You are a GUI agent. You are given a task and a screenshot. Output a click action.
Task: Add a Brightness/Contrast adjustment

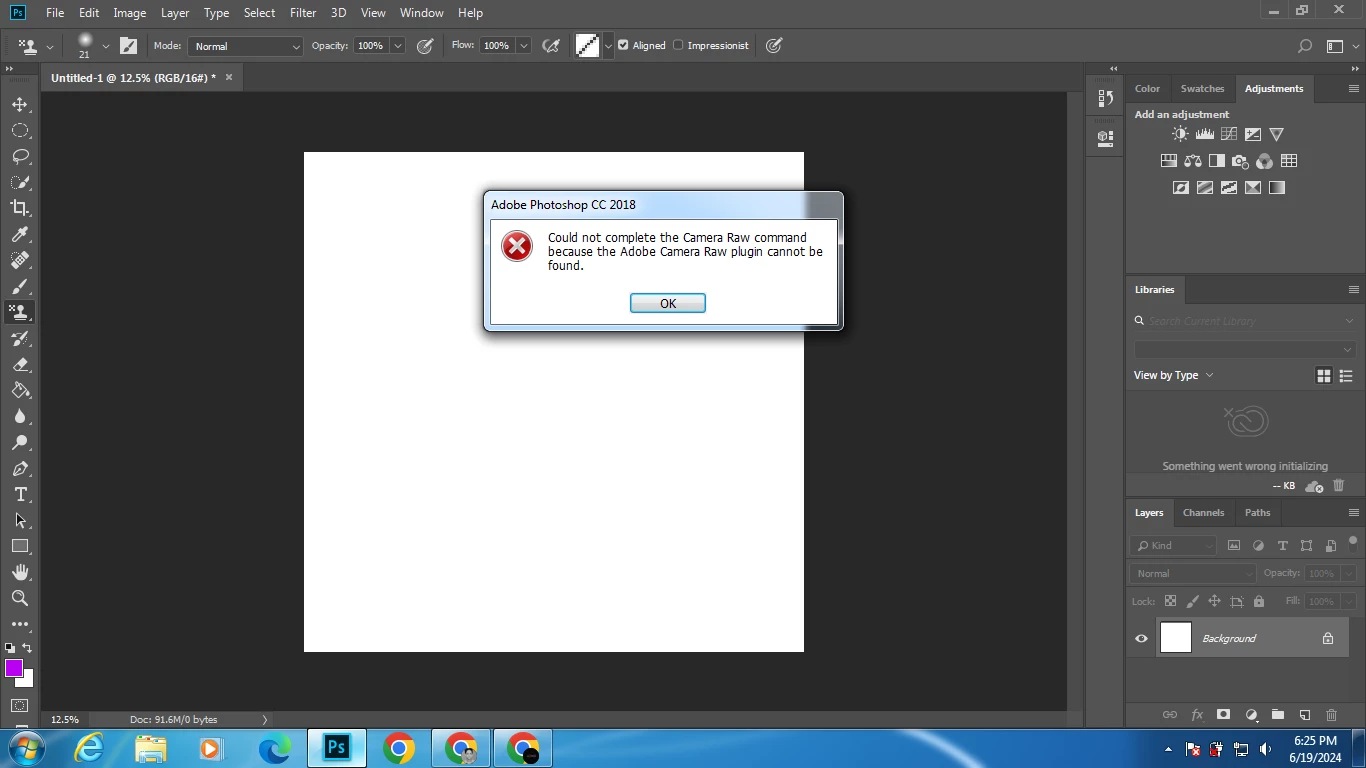[1181, 134]
